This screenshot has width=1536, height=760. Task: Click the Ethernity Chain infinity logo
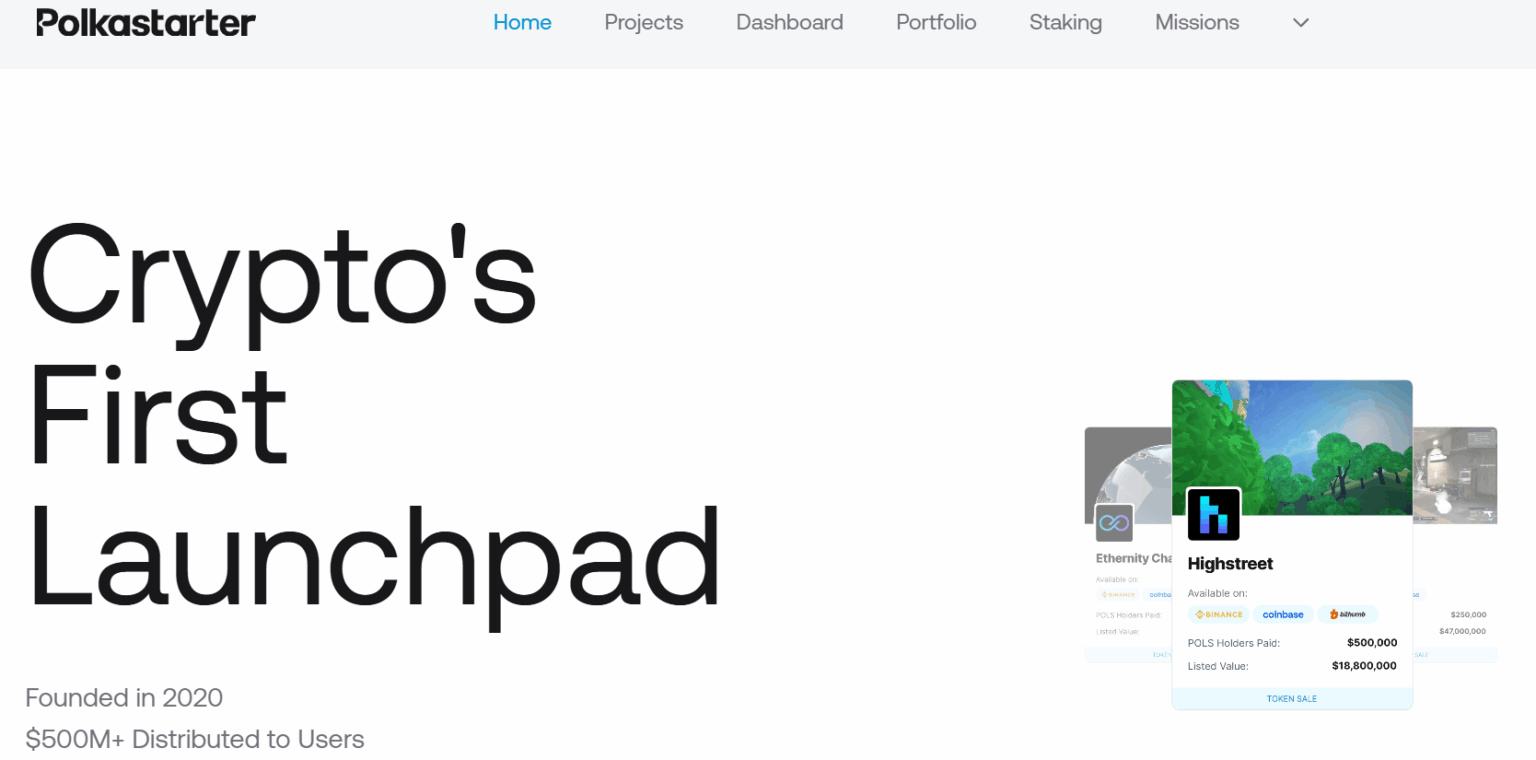pos(1113,523)
